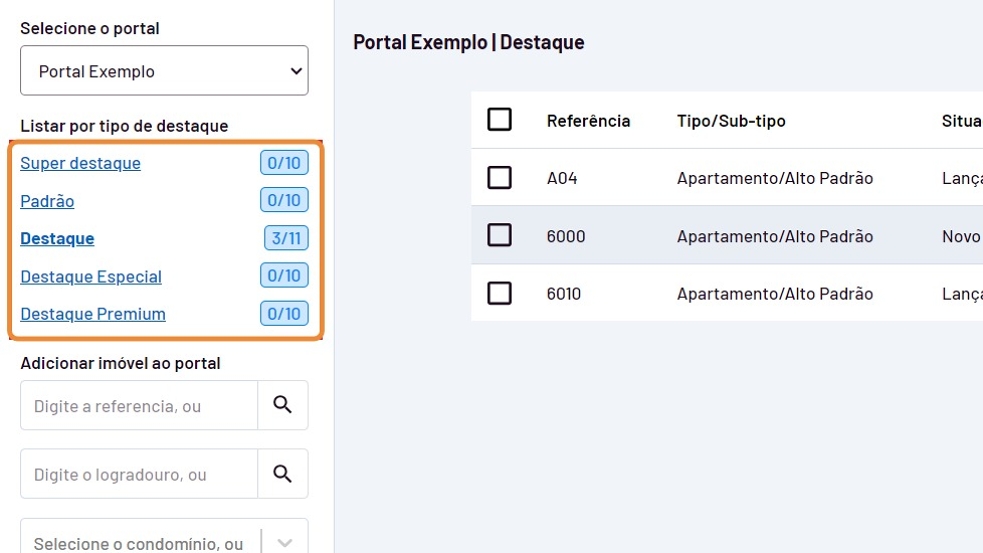This screenshot has height=553, width=983.
Task: View Destaque Premium listings
Action: [x=93, y=314]
